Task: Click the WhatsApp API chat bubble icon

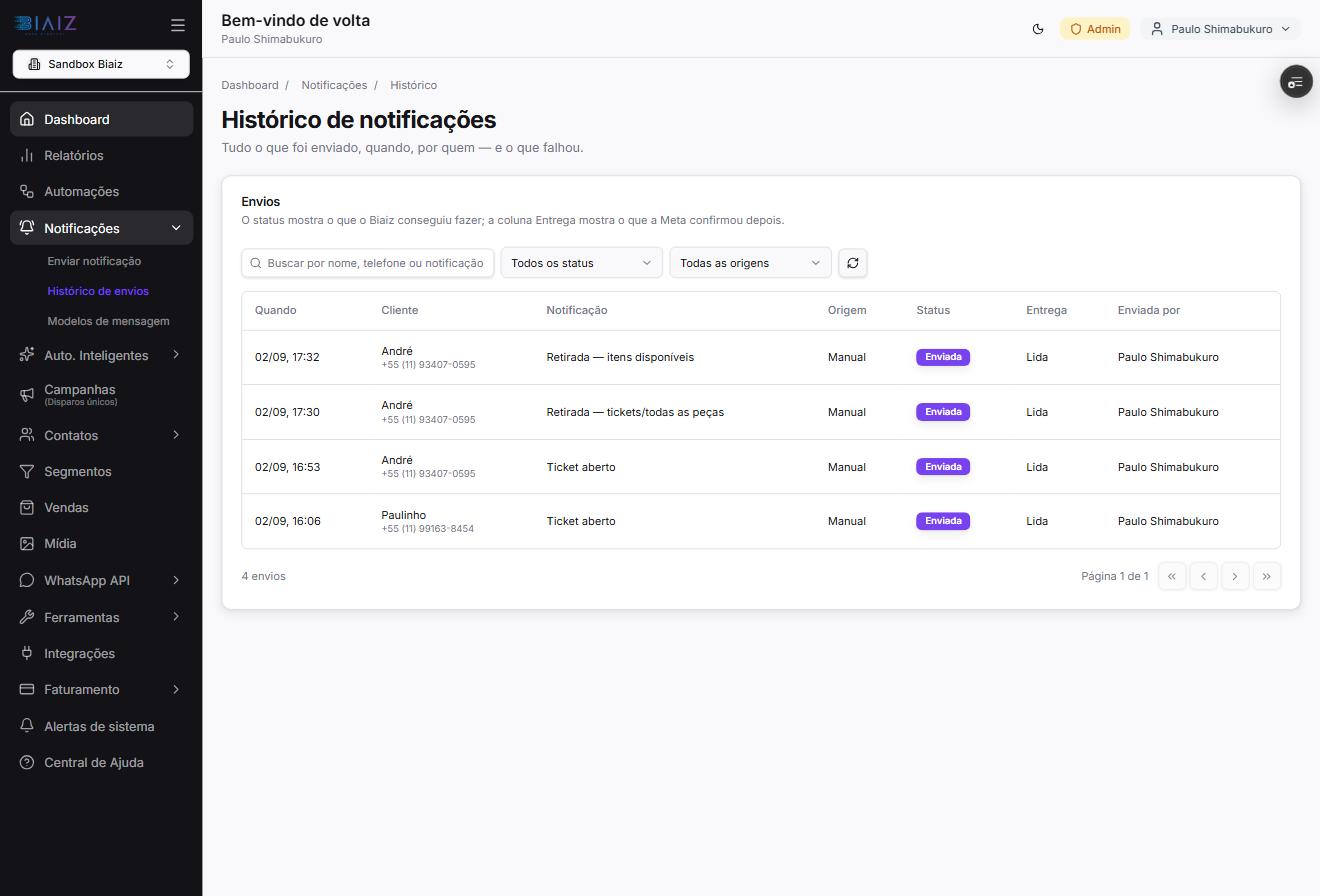Action: click(27, 580)
